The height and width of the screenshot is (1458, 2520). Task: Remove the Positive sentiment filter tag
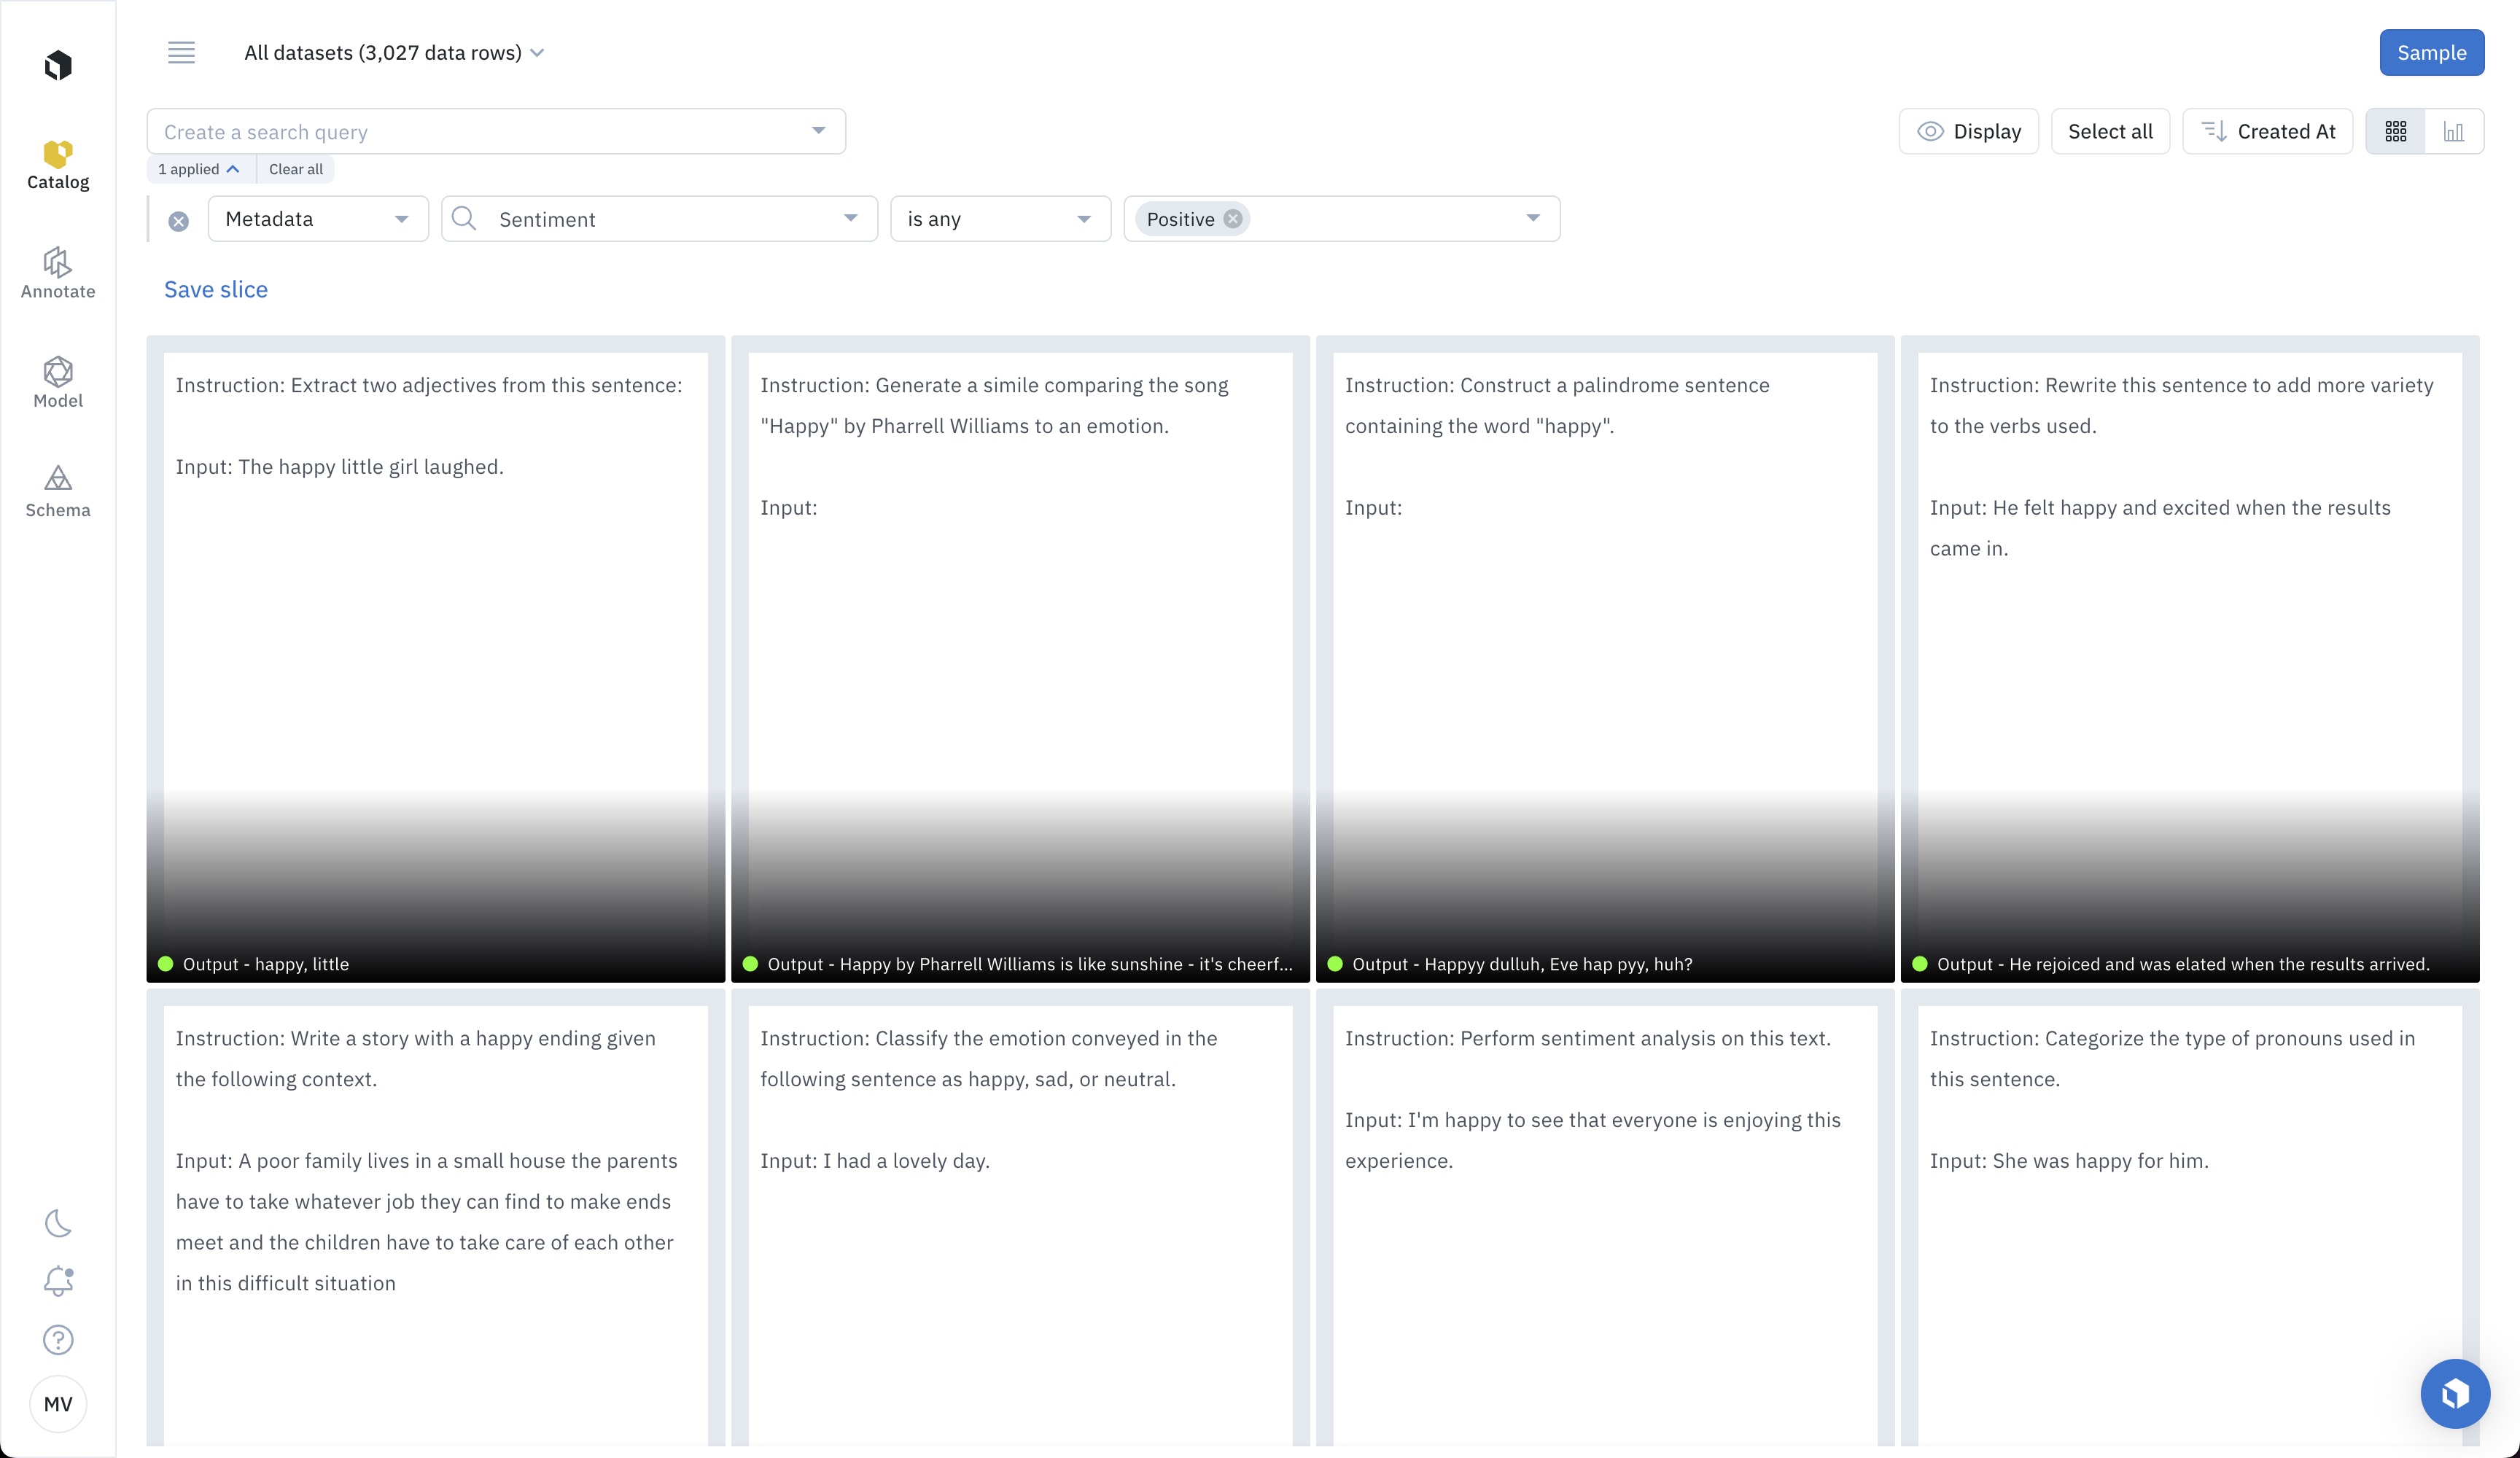pyautogui.click(x=1234, y=219)
